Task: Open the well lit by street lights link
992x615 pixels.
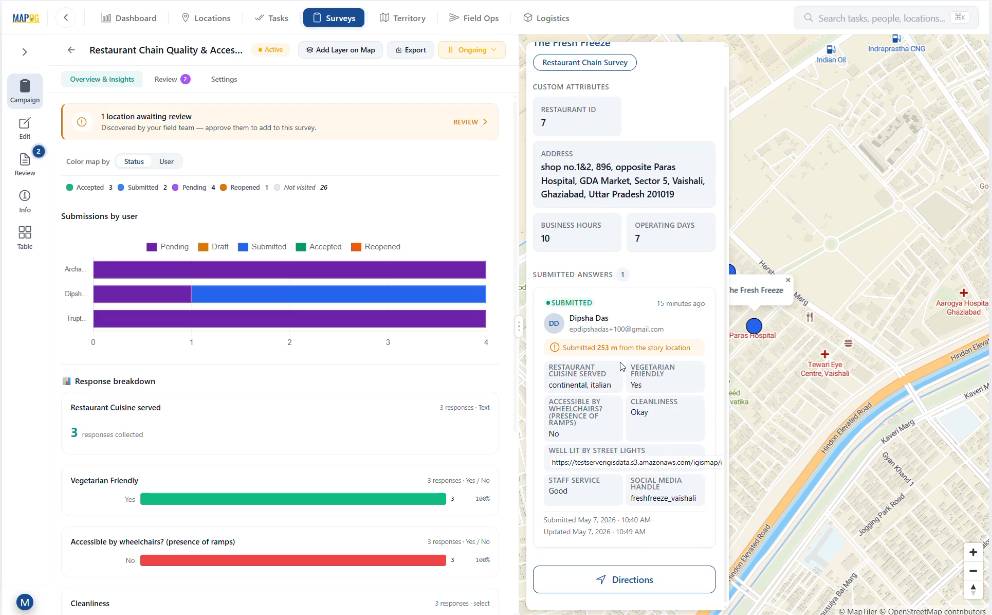Action: point(635,463)
